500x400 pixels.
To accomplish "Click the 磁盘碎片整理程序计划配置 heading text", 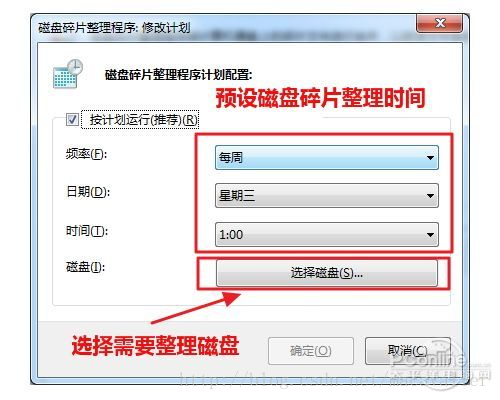I will click(178, 75).
